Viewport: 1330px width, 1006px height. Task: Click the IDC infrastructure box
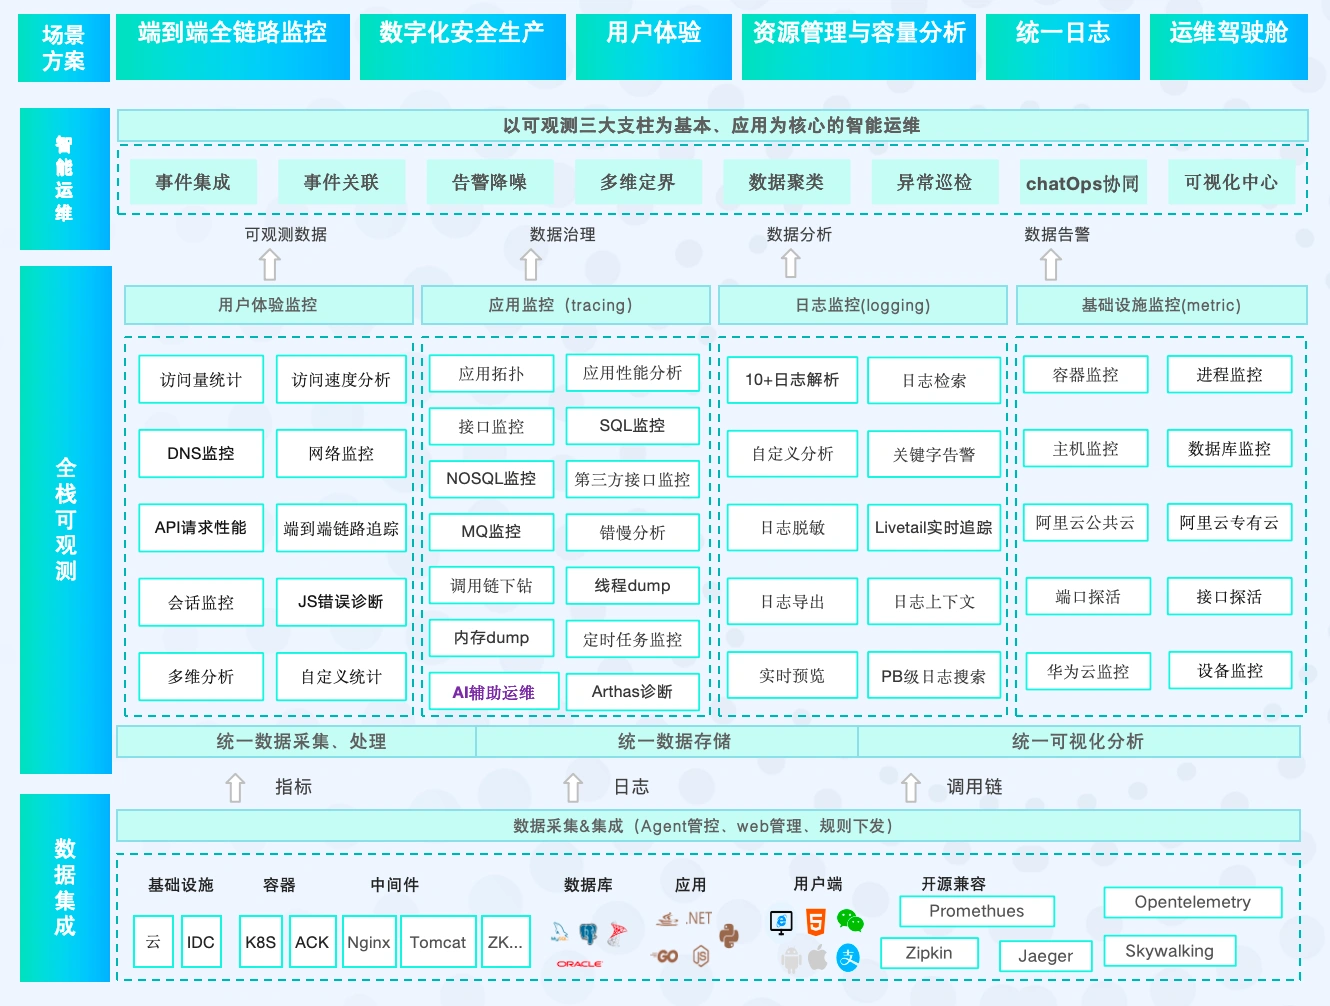pyautogui.click(x=201, y=942)
